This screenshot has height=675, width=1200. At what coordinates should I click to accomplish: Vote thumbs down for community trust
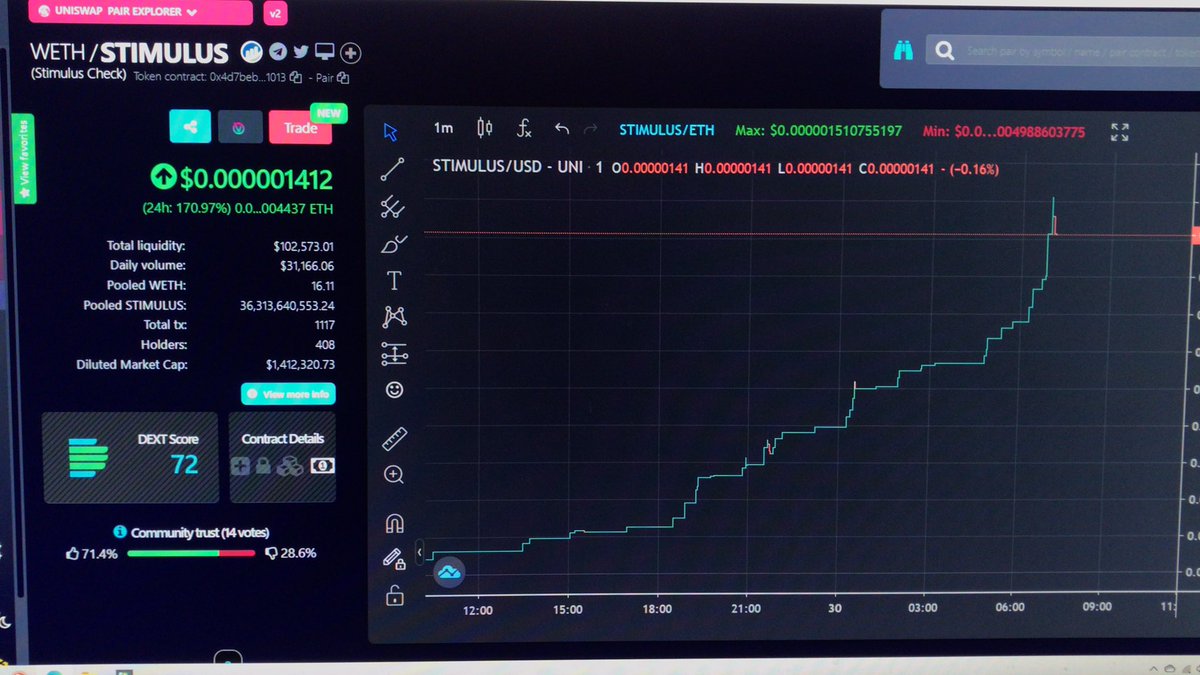click(272, 553)
